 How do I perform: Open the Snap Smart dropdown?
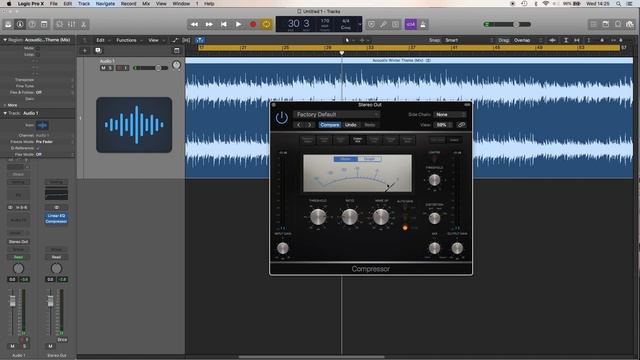pos(469,40)
